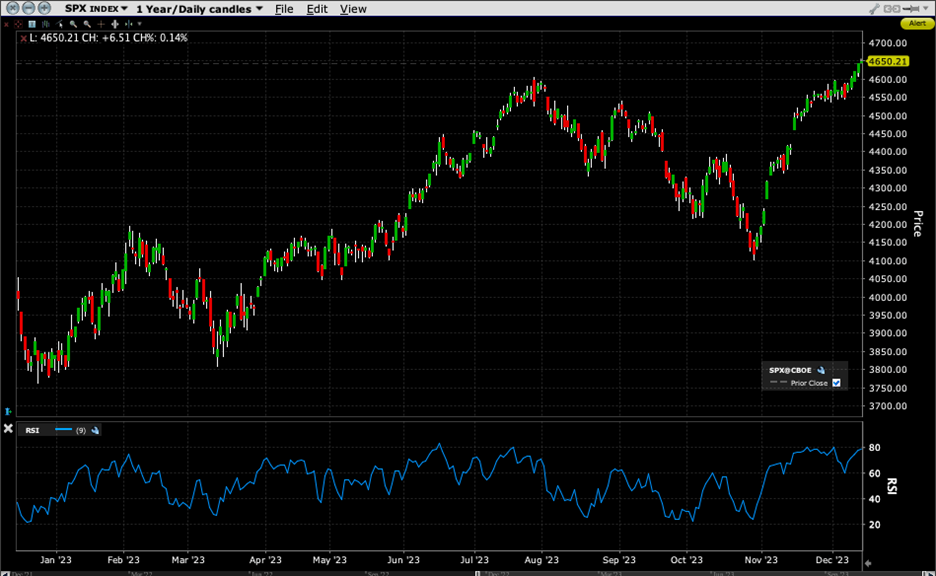The height and width of the screenshot is (576, 936).
Task: Open the File menu
Action: point(284,8)
